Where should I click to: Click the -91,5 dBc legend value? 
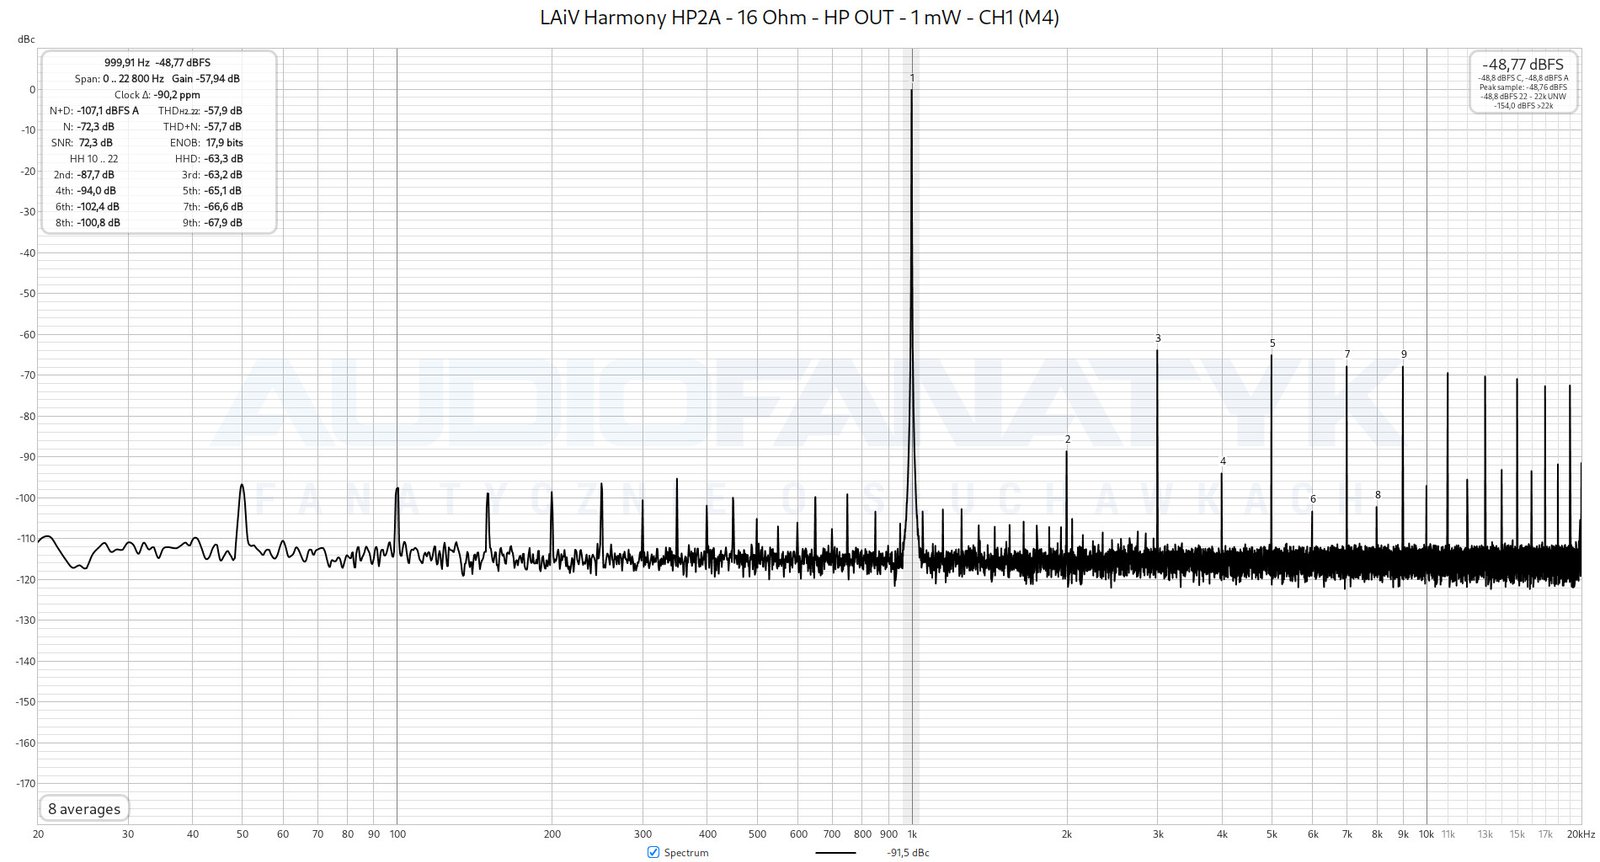pos(907,853)
